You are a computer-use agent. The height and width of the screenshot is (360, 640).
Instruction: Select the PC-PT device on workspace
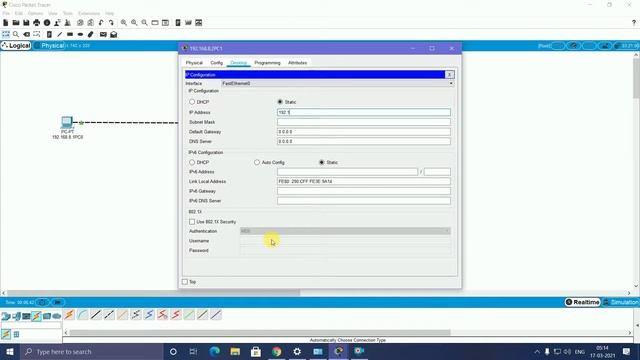point(67,122)
